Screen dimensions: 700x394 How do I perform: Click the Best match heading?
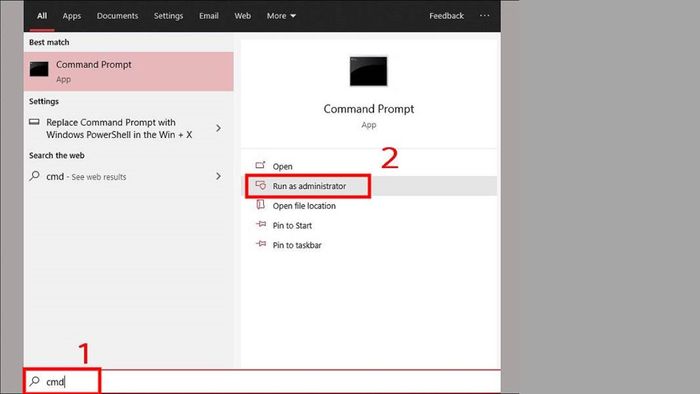(x=49, y=42)
